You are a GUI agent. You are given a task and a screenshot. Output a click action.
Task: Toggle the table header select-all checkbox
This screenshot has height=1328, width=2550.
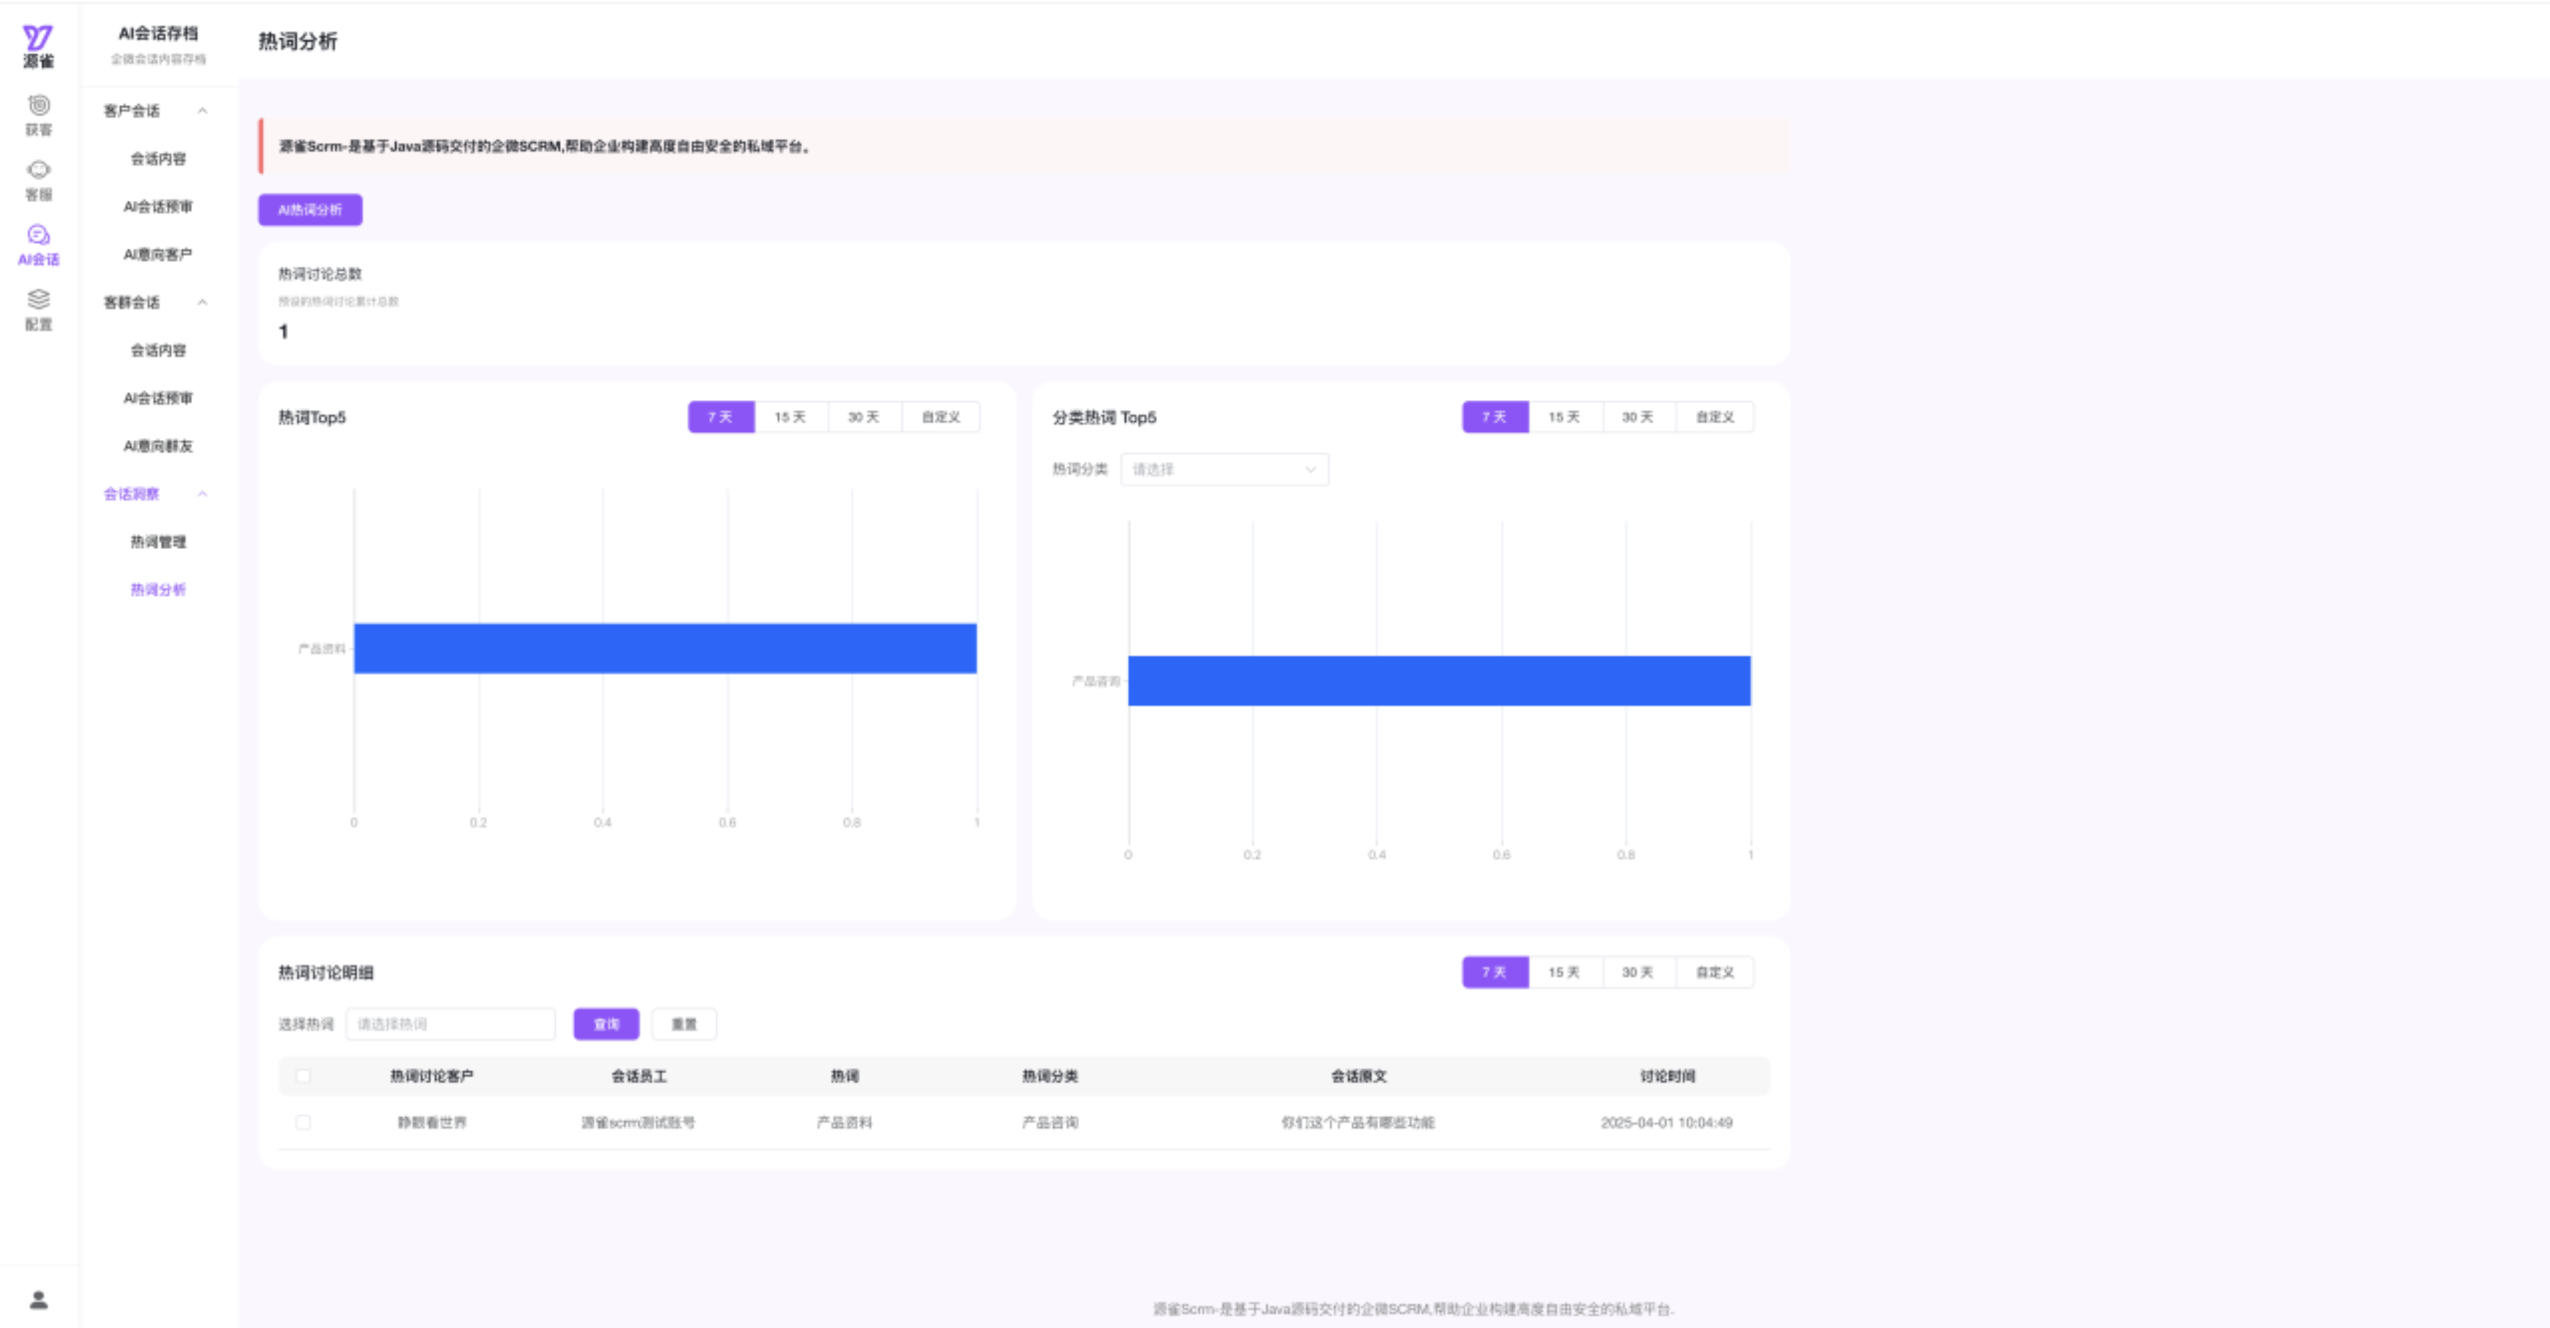point(303,1076)
